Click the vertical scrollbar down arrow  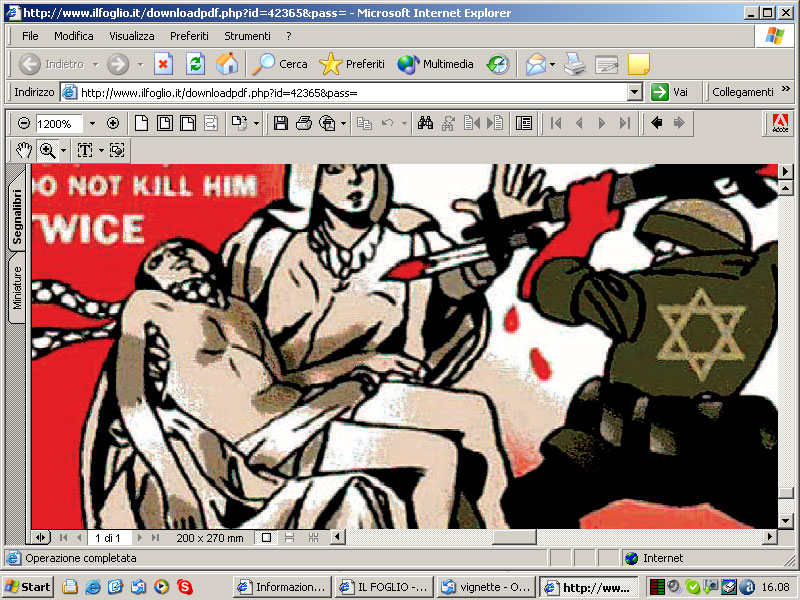pos(785,521)
